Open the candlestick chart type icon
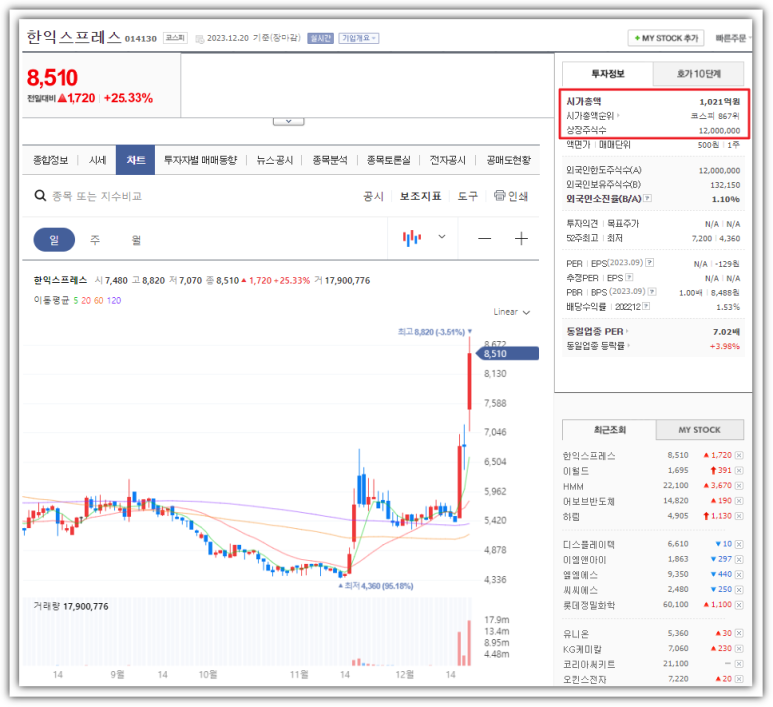Screen dimensions: 773x707 coord(412,238)
